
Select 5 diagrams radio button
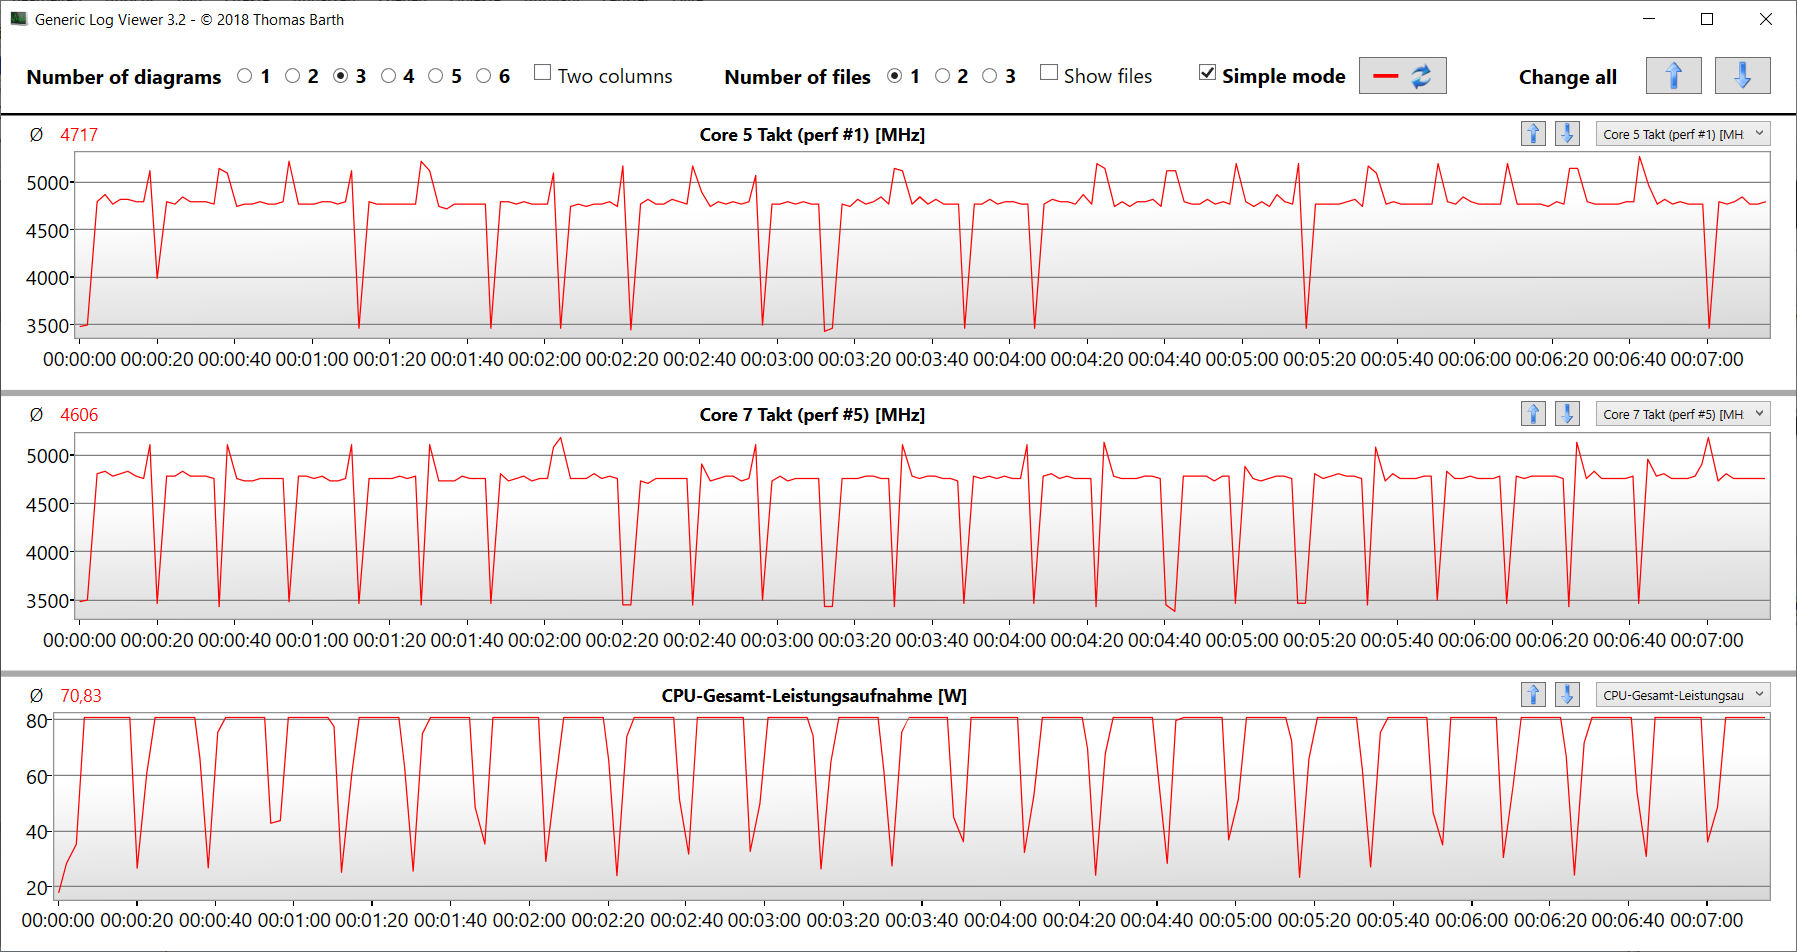[x=436, y=76]
